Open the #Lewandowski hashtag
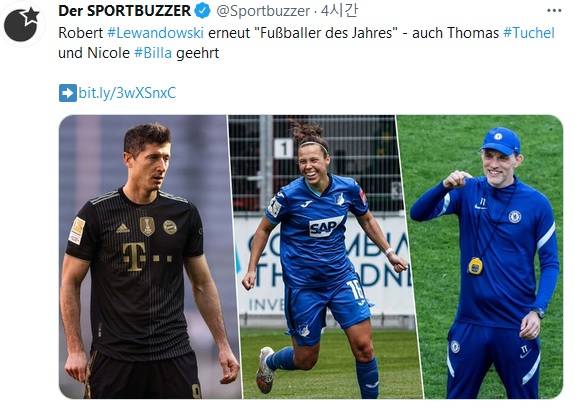Viewport: 575px width, 409px height. click(x=155, y=33)
